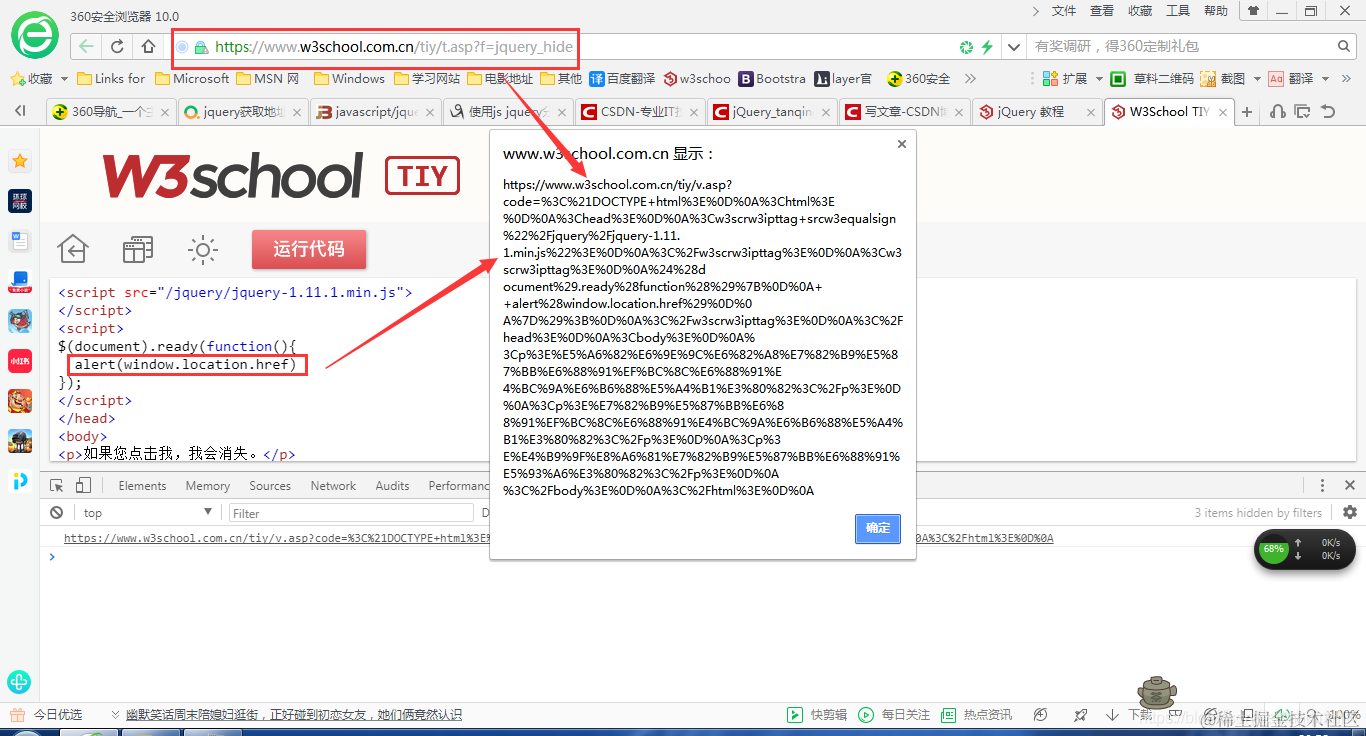This screenshot has height=736, width=1366.
Task: Open DevTools three-dot menu
Action: [x=1323, y=485]
